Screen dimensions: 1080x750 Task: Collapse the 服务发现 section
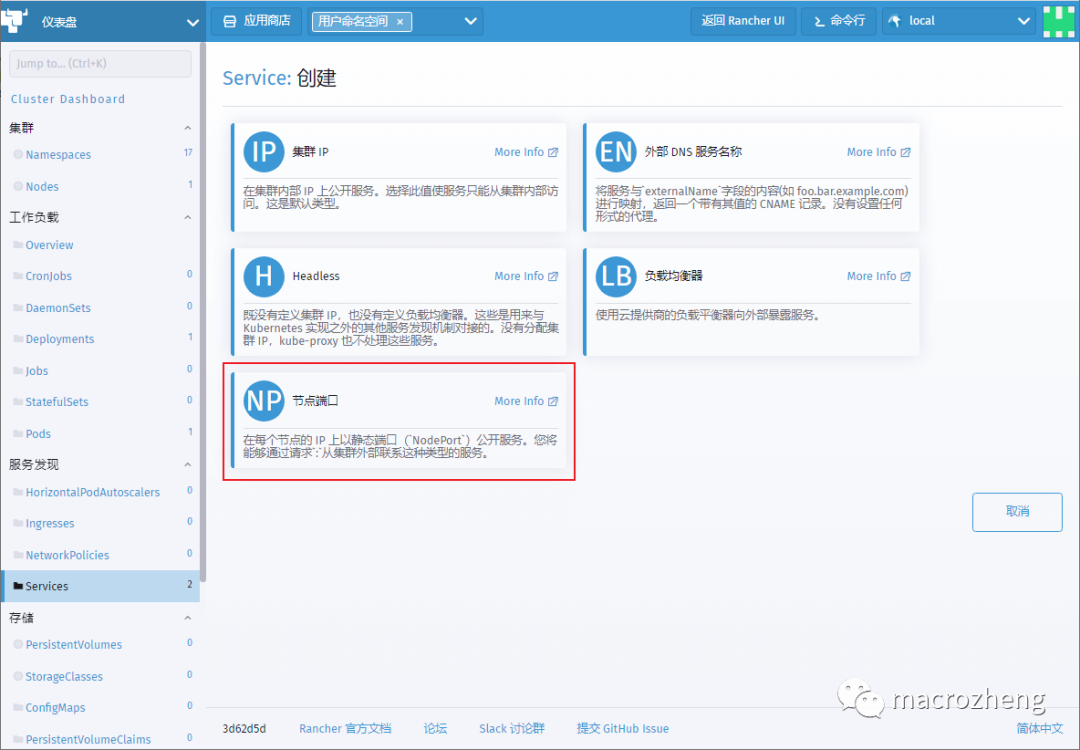tap(187, 465)
